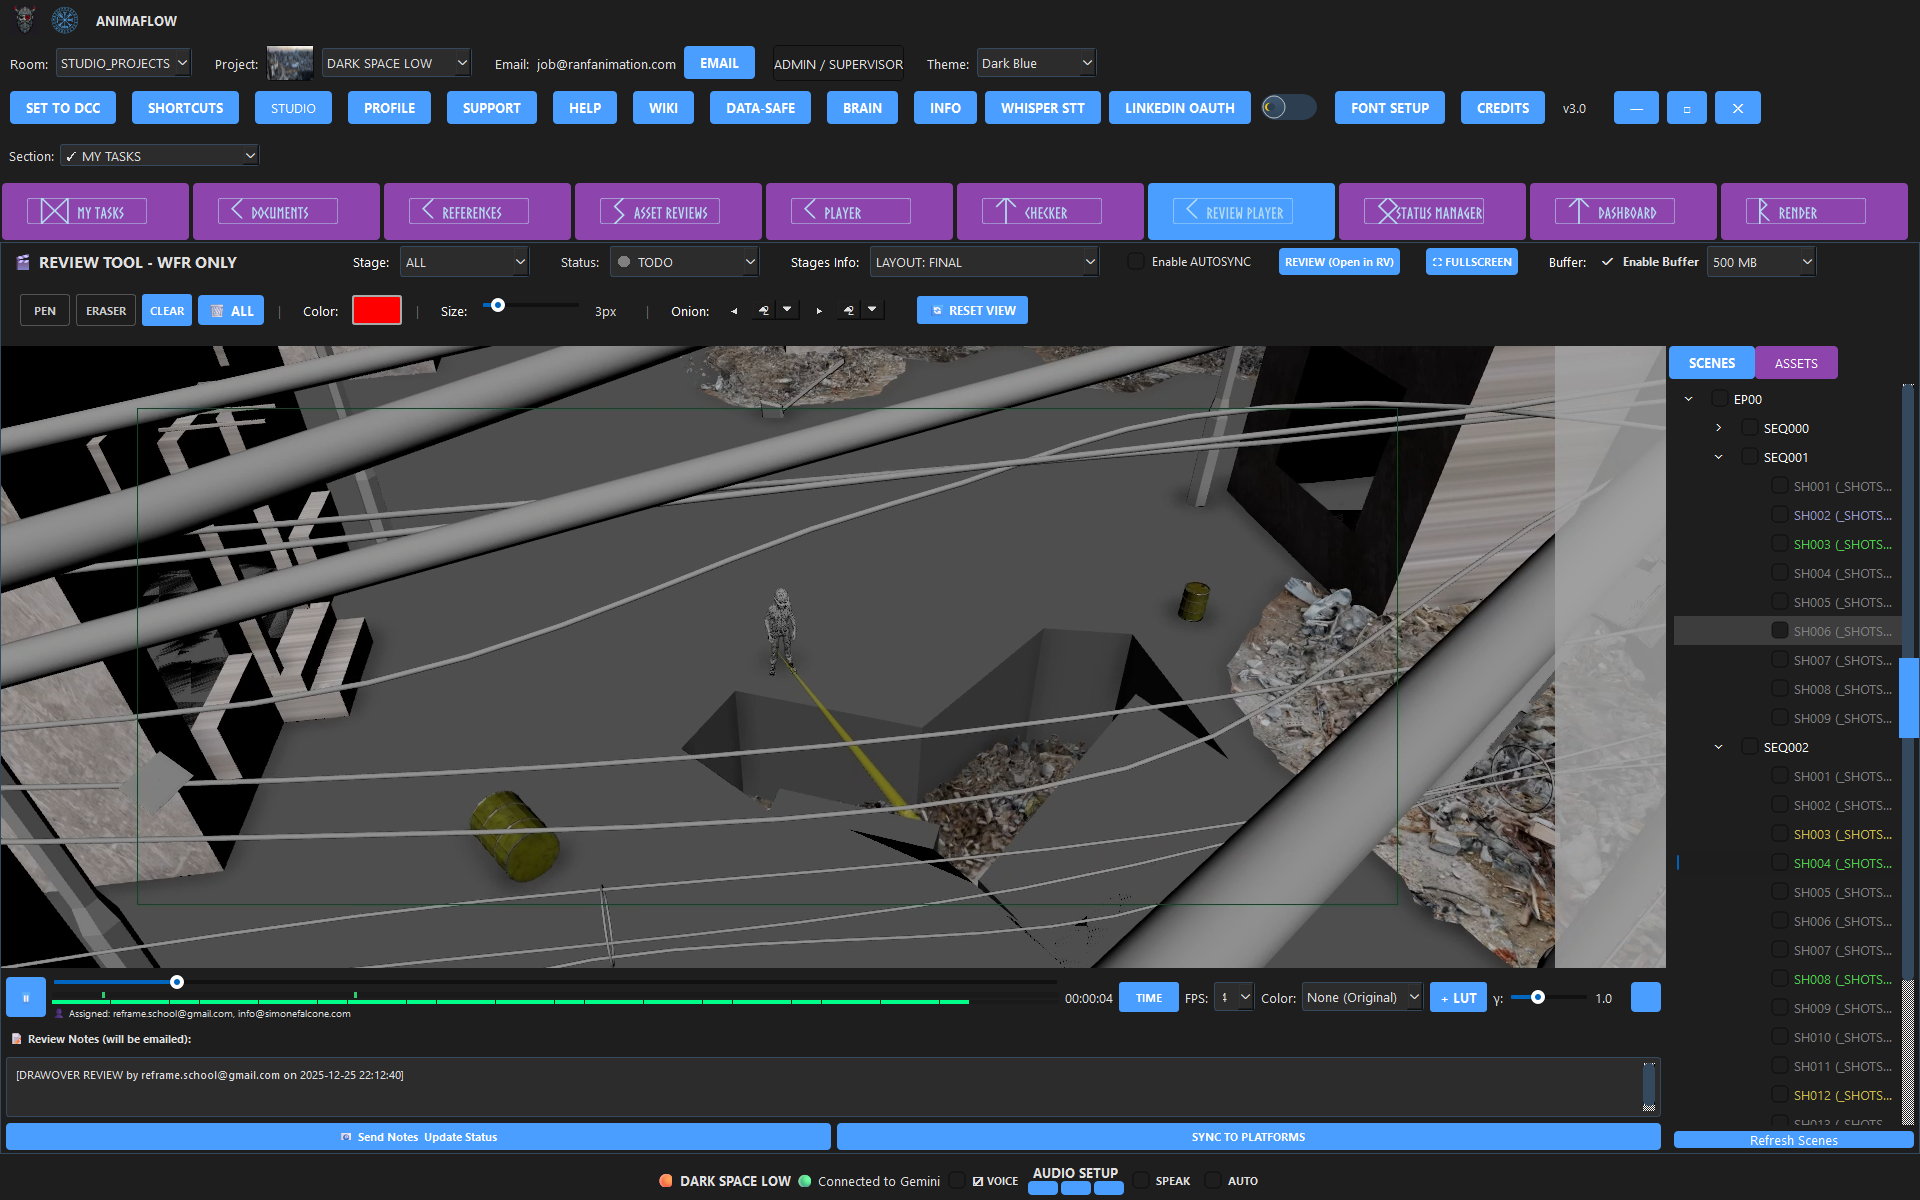This screenshot has height=1200, width=1920.
Task: Click the ALL button with trash icon
Action: coord(231,311)
